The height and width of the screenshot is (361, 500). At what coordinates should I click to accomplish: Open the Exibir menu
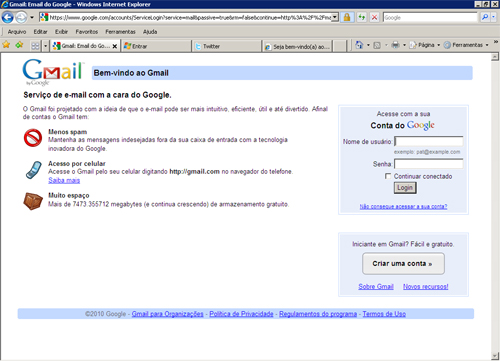coord(61,32)
